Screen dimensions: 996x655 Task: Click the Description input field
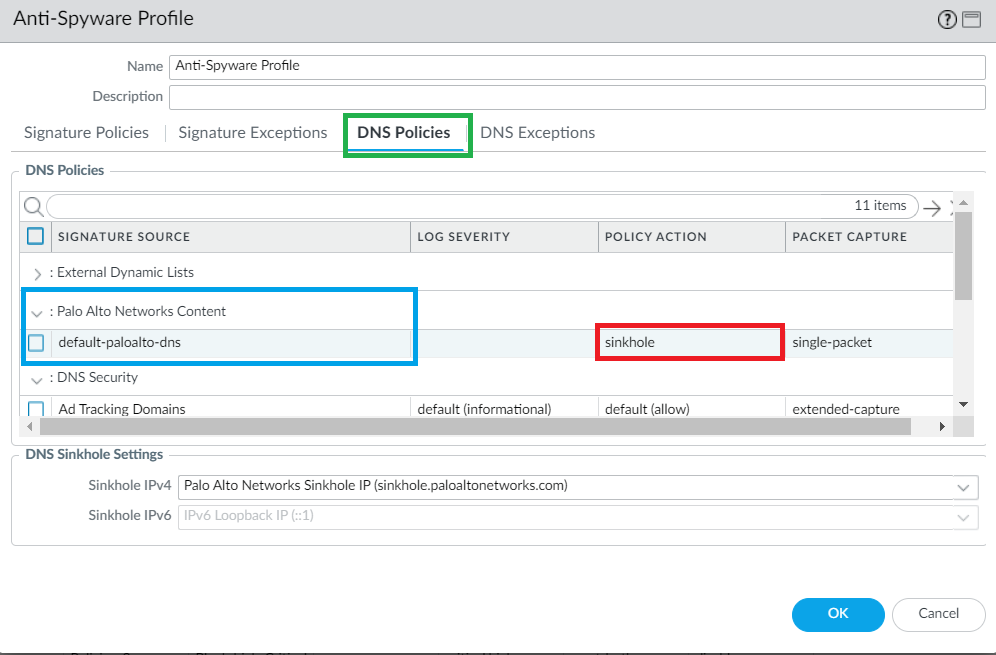pos(577,97)
